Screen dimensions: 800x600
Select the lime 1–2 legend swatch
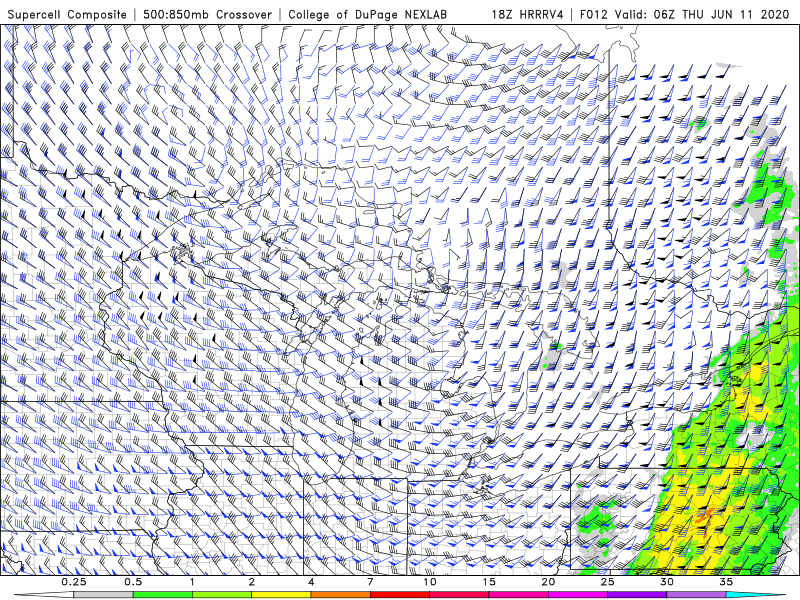pyautogui.click(x=222, y=595)
